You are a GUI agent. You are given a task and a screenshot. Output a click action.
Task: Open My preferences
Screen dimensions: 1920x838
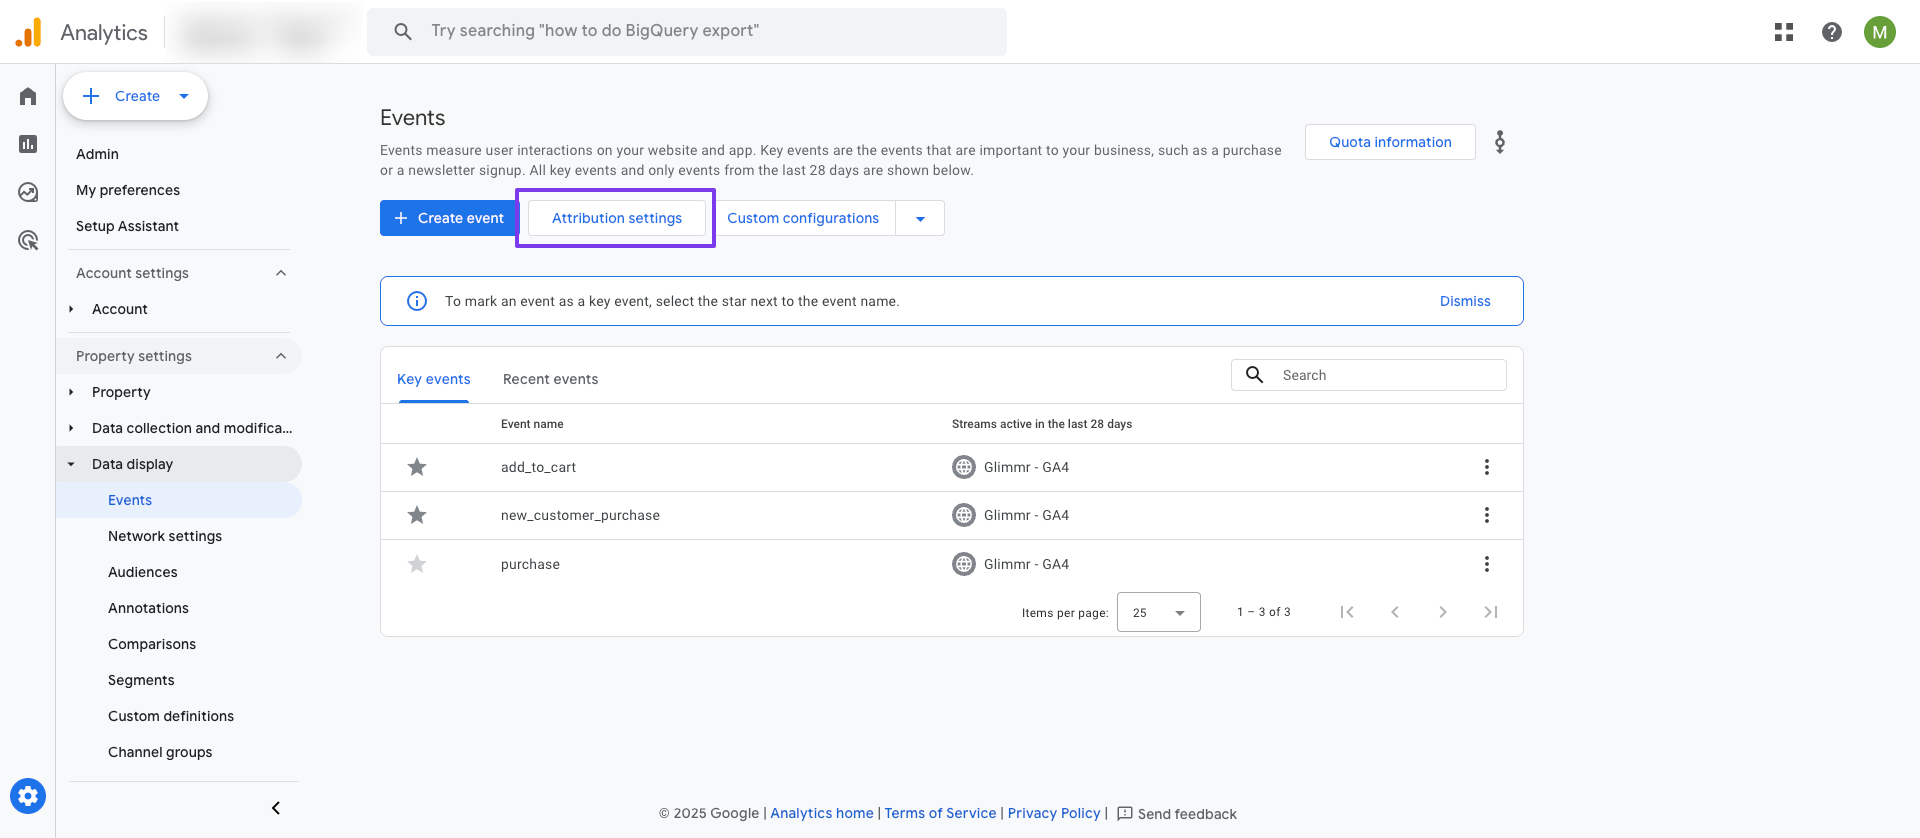tap(128, 190)
